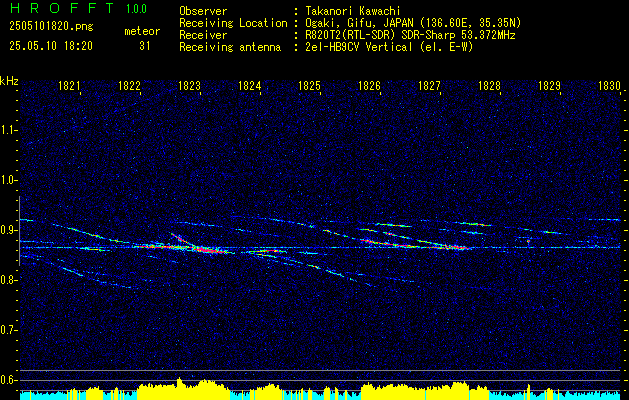This screenshot has width=629, height=400.
Task: Click the 0.7 kHz axis label
Action: (9, 330)
